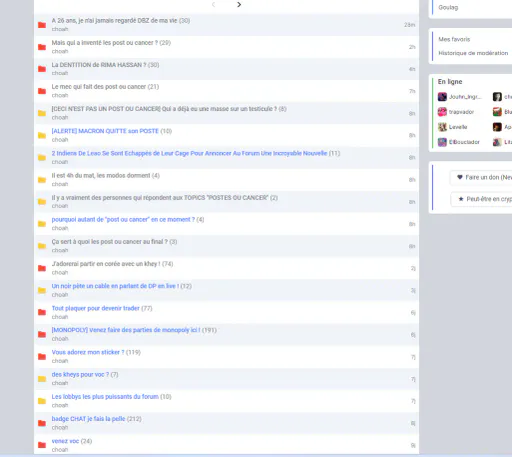Click folder icon for 'Mais qui a inventé les post ou cancer'
512x457 pixels.
42,47
